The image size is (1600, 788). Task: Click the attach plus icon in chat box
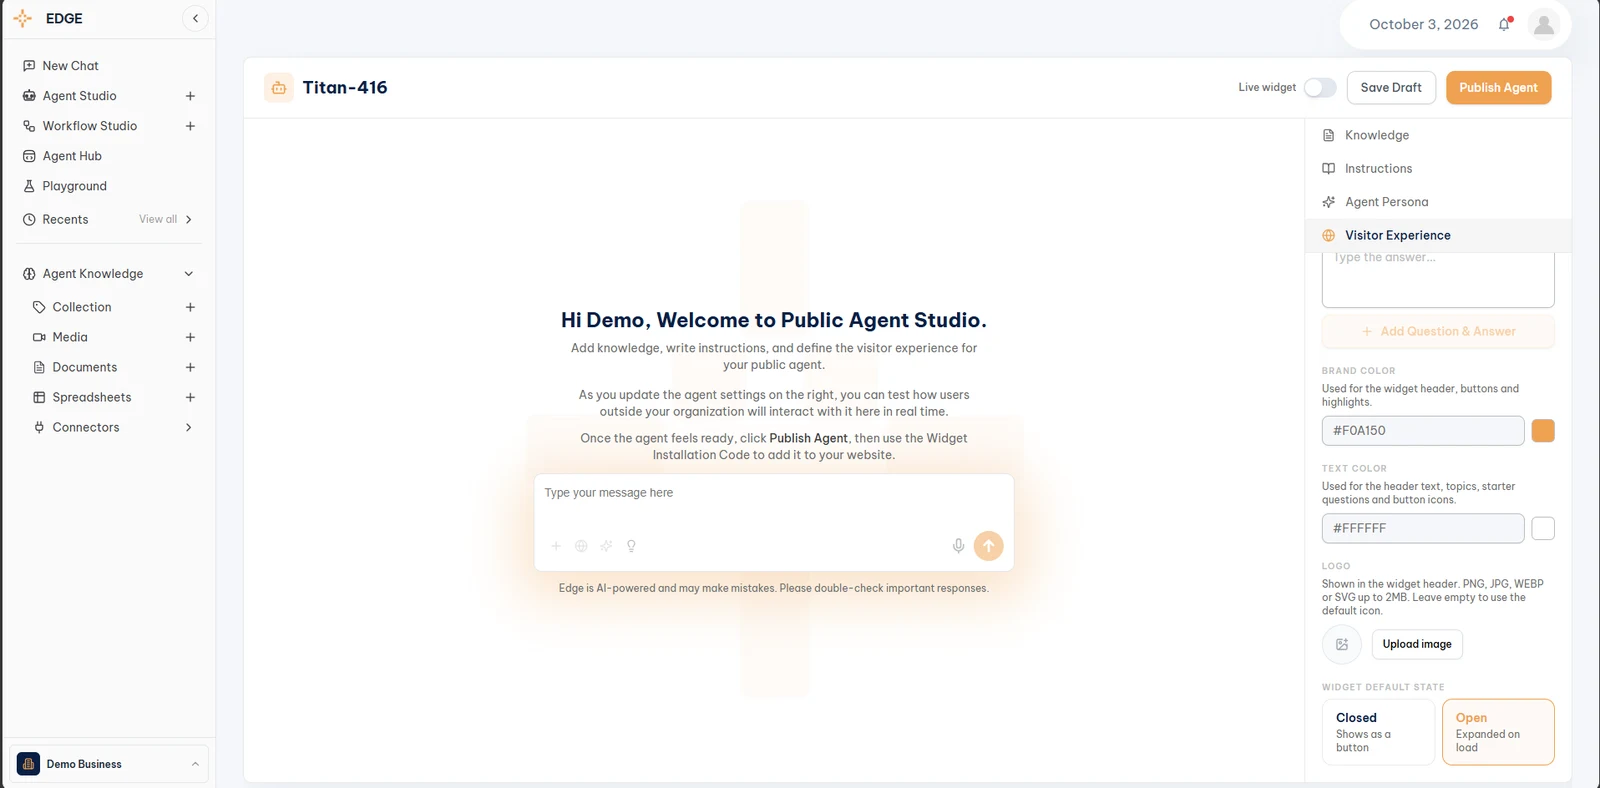(556, 546)
